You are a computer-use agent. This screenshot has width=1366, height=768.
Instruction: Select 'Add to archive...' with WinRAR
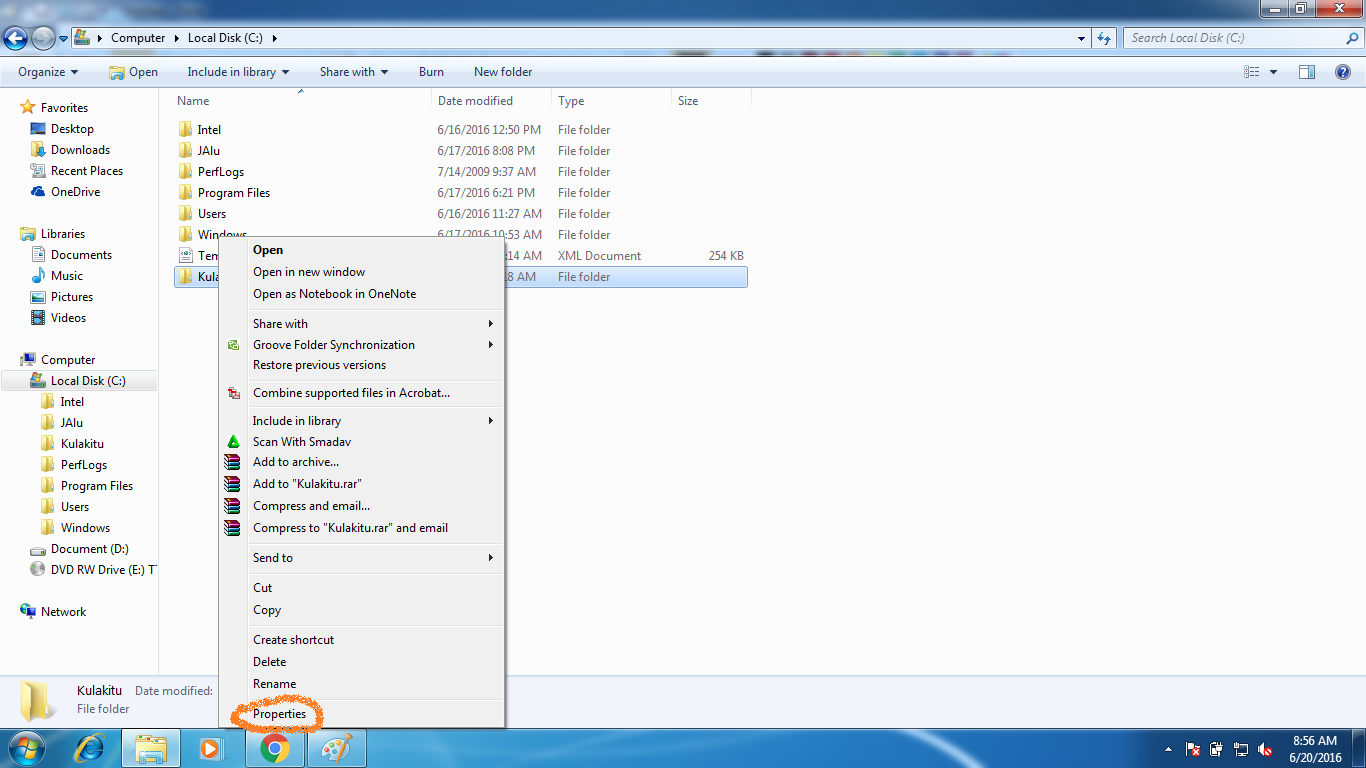pos(297,462)
